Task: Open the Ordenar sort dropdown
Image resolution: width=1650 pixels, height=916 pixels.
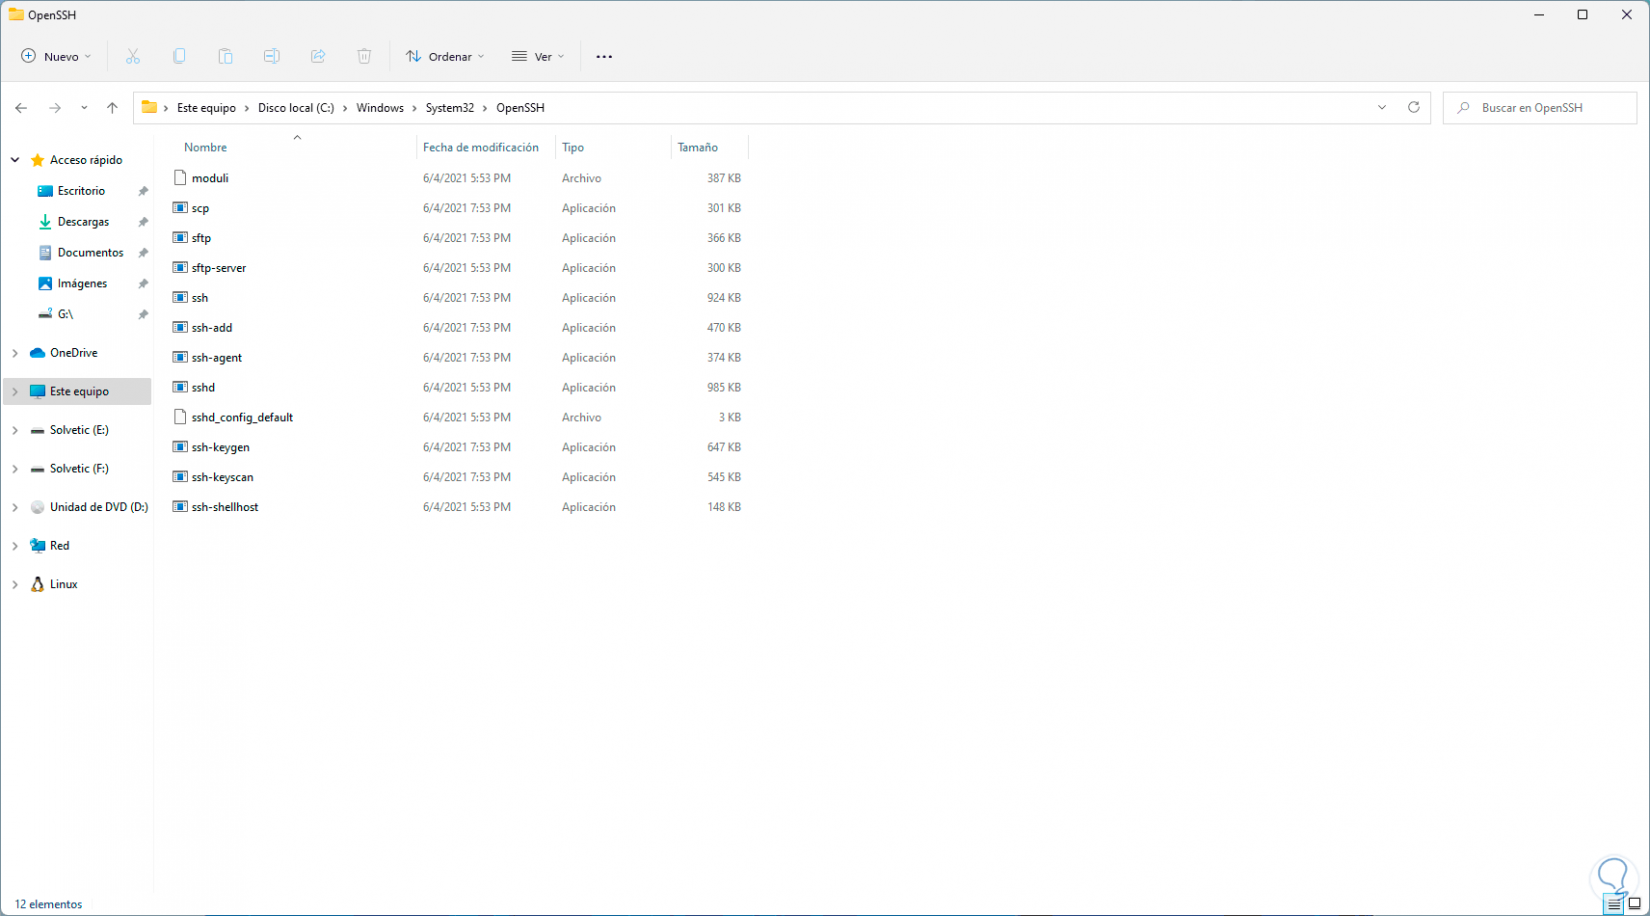Action: (x=445, y=57)
